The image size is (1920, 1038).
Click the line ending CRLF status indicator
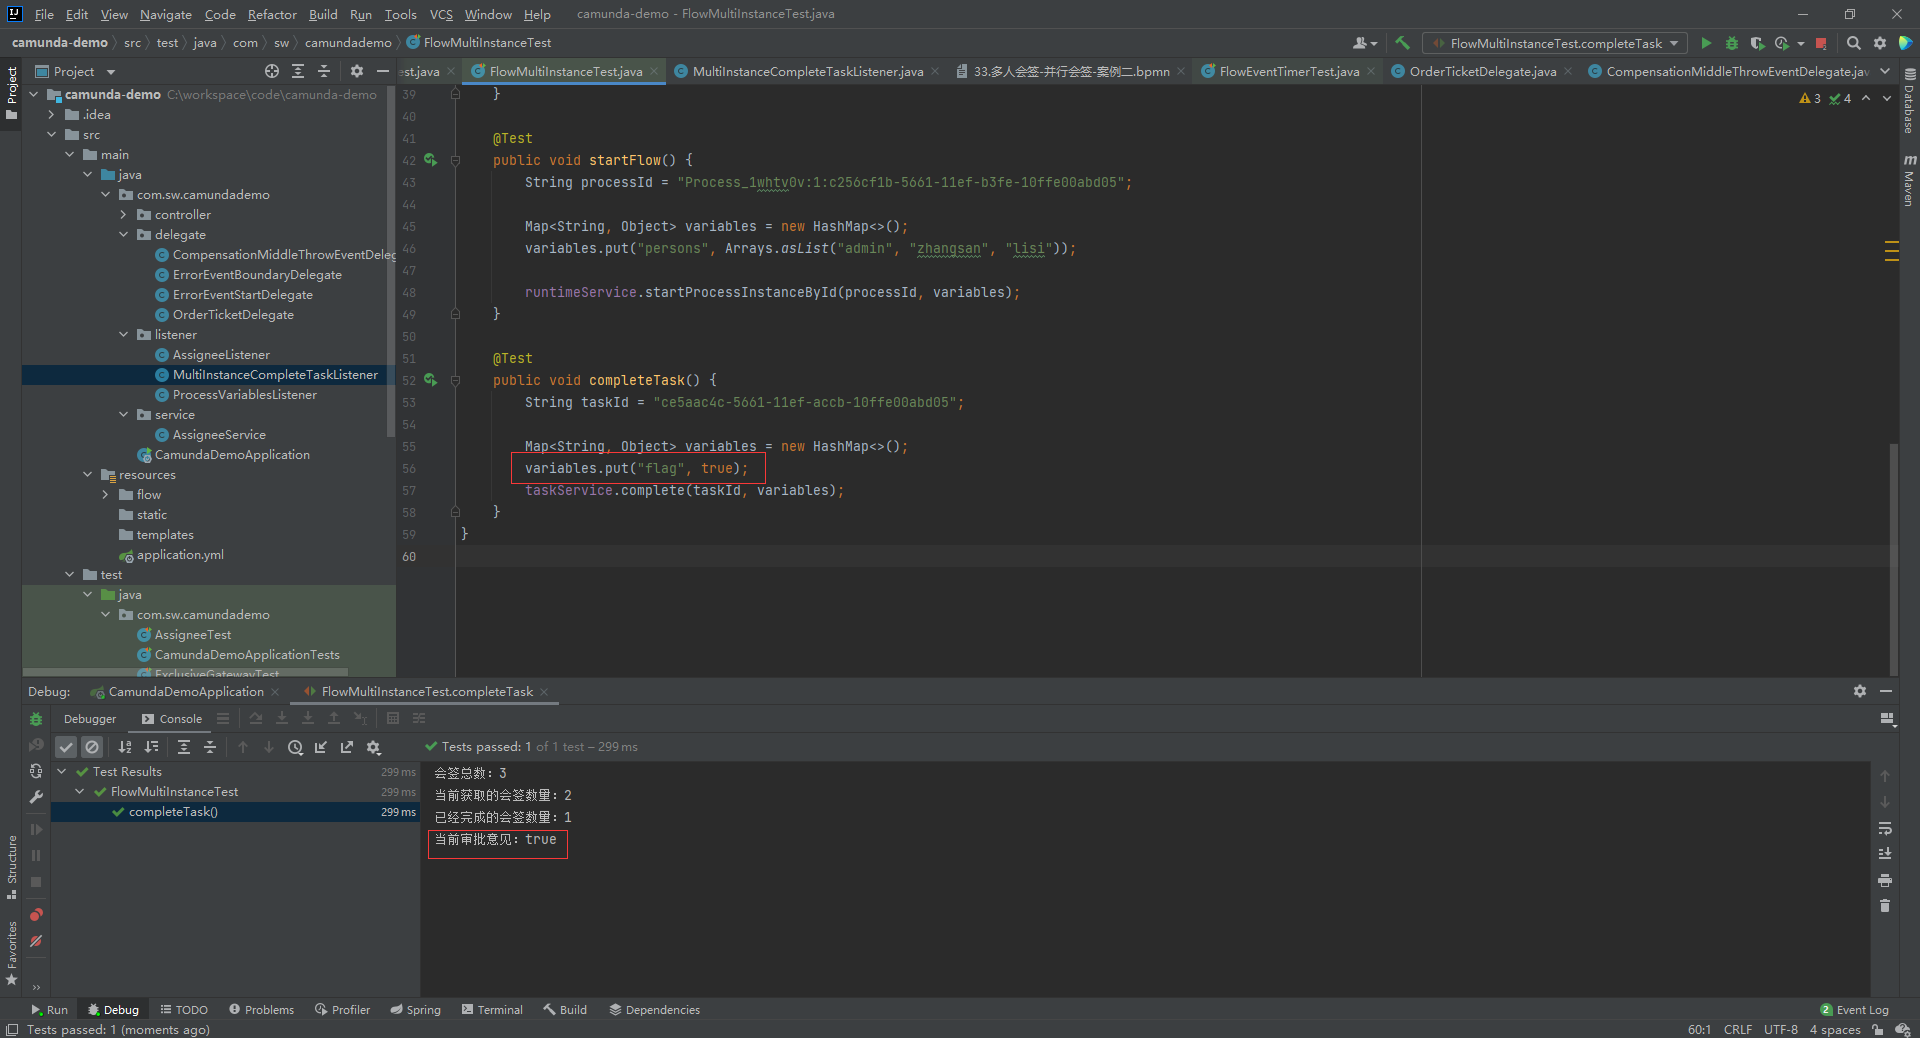(x=1737, y=1029)
